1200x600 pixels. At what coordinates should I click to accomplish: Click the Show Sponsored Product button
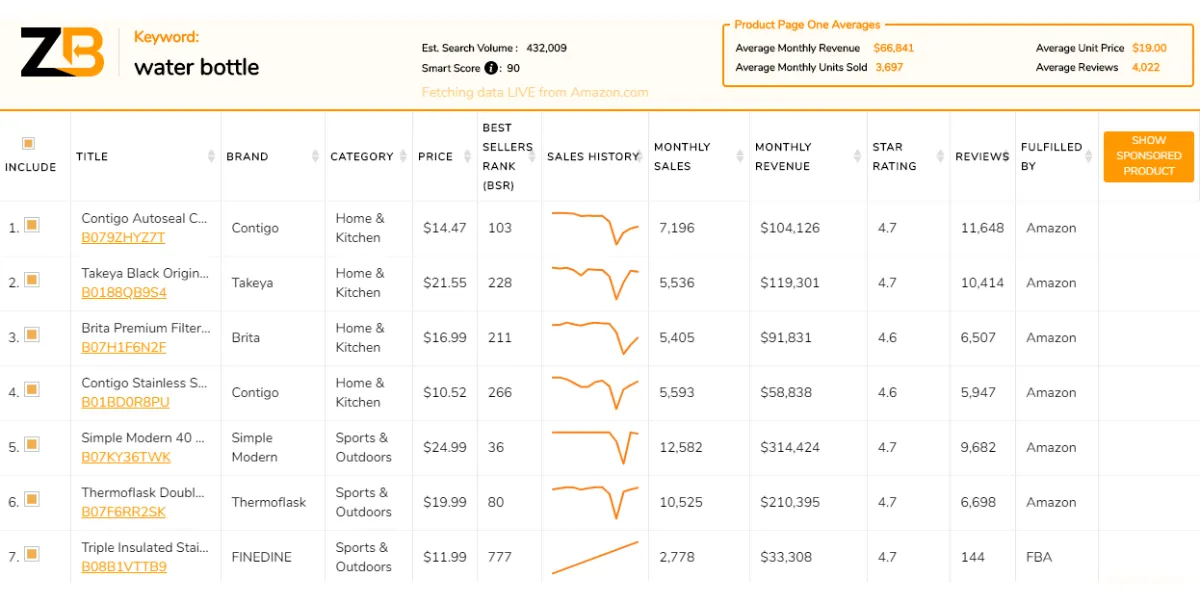[1149, 156]
